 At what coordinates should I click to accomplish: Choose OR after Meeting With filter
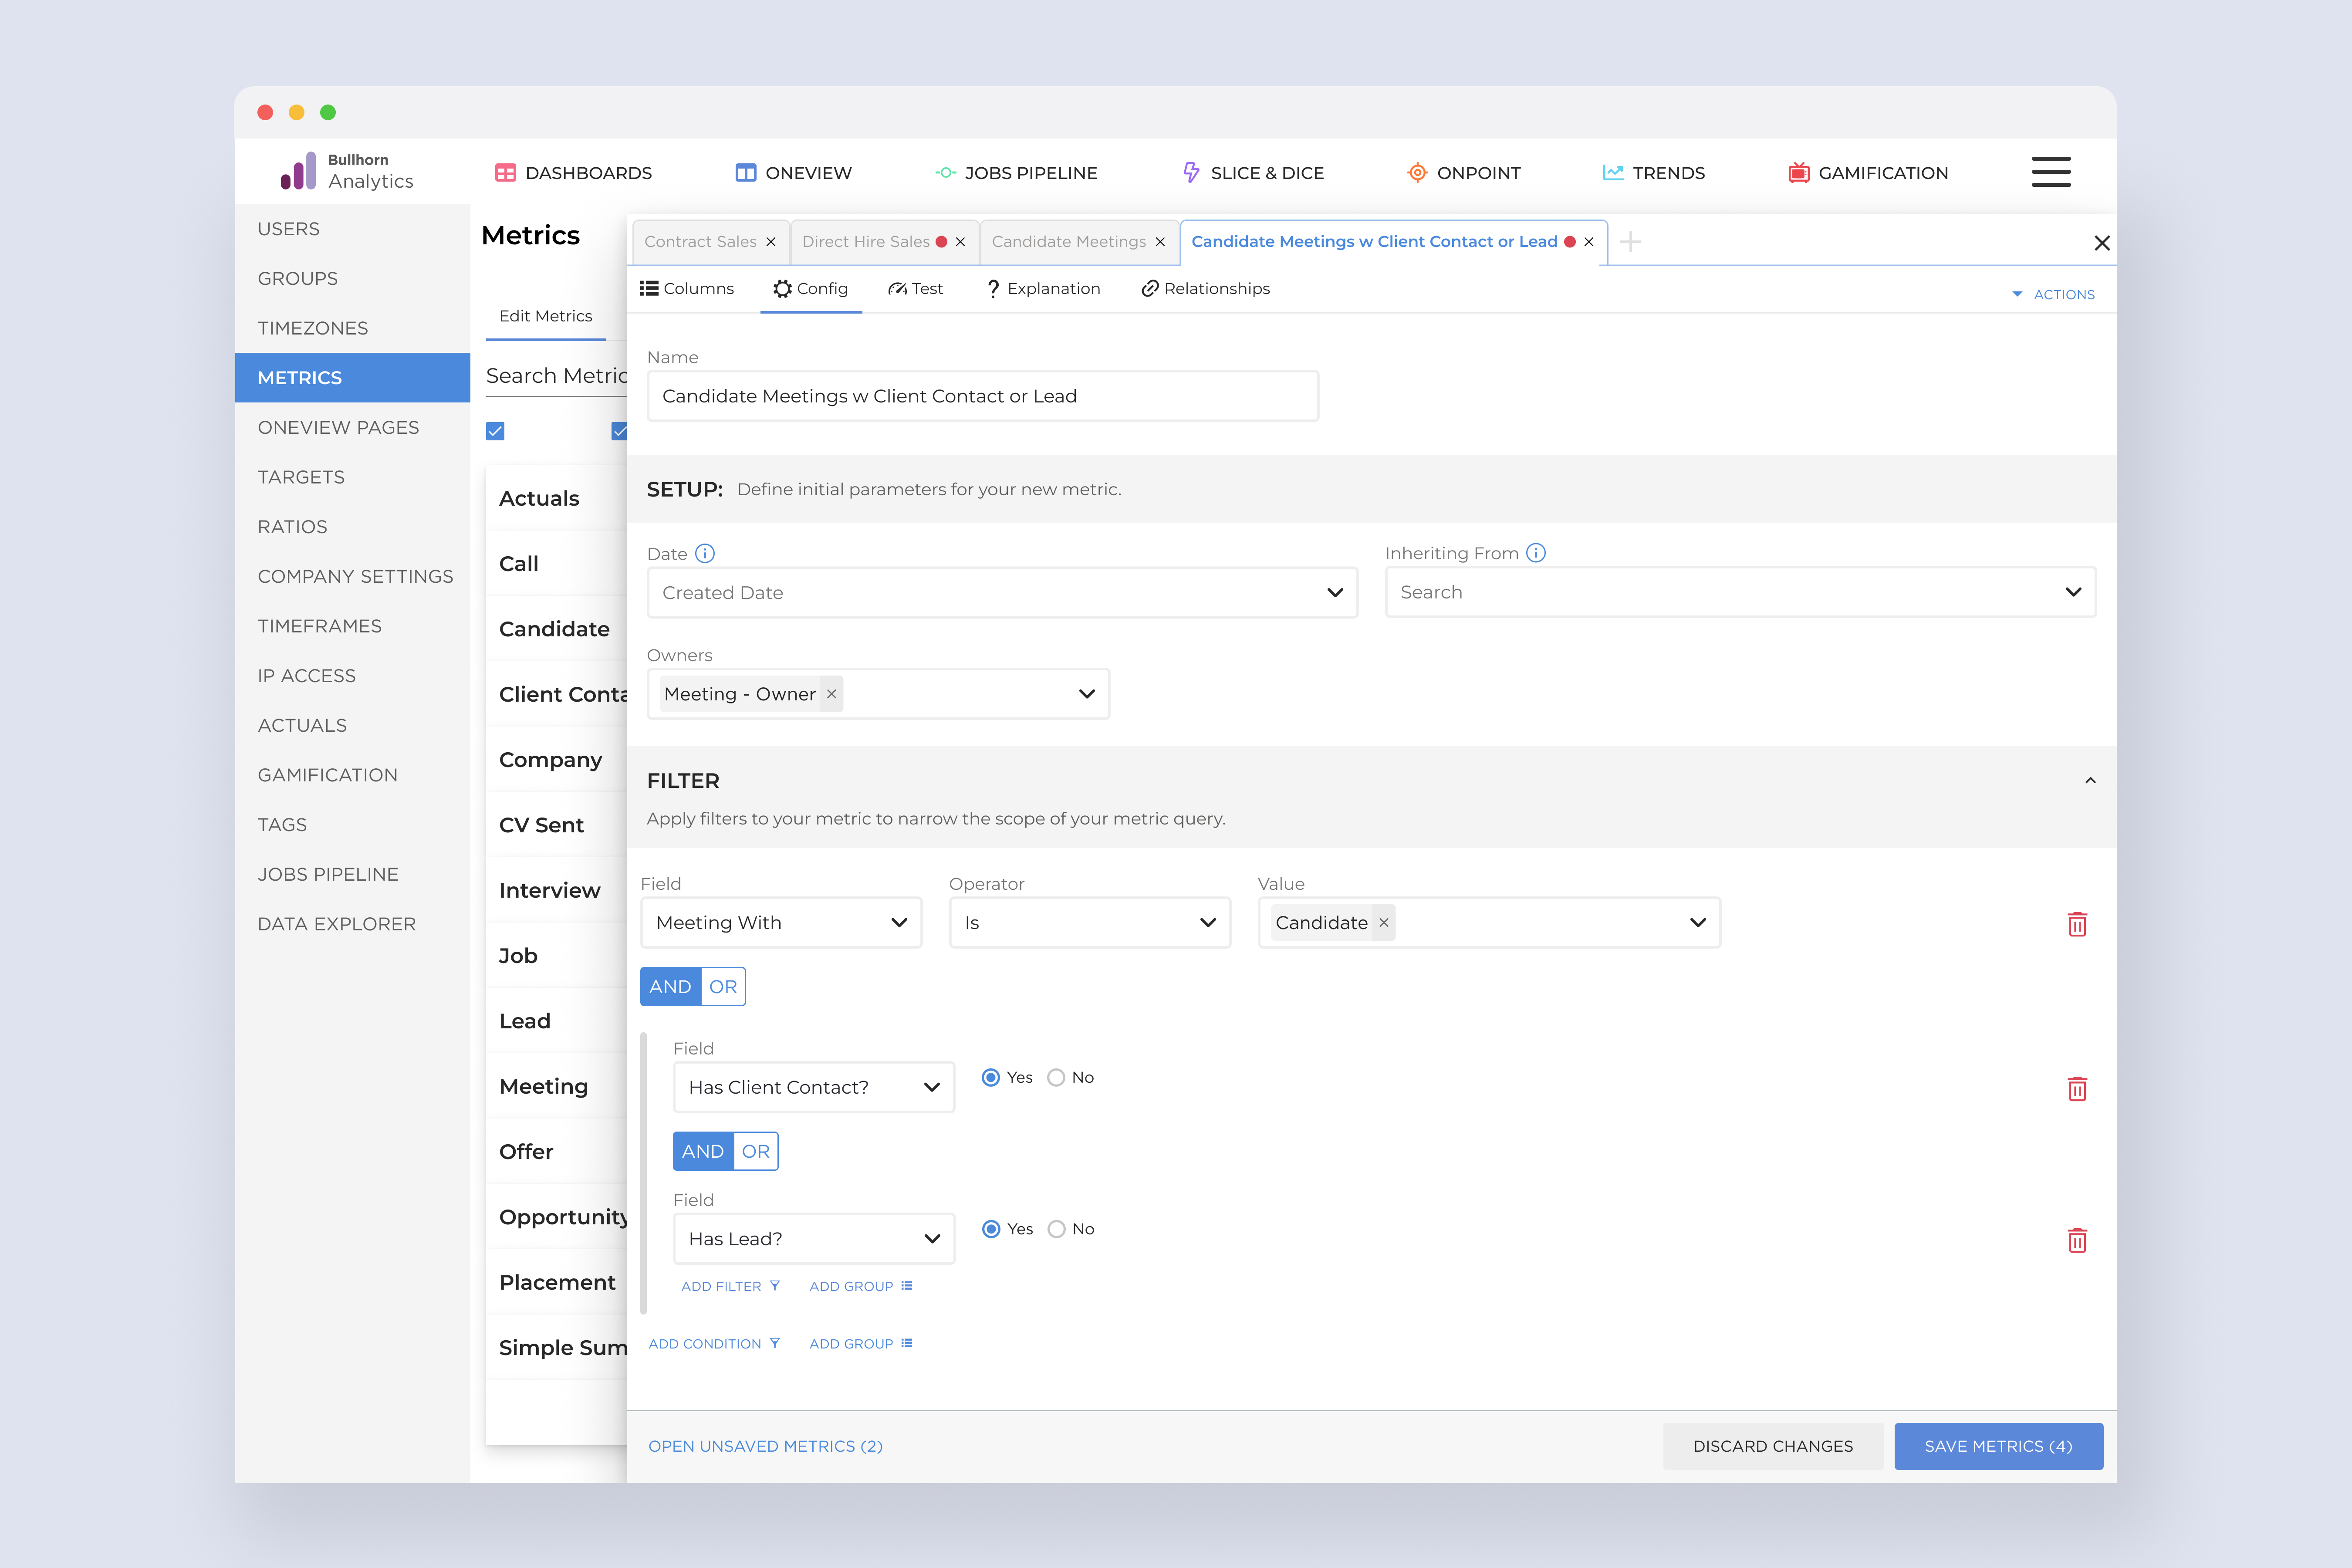(x=723, y=987)
